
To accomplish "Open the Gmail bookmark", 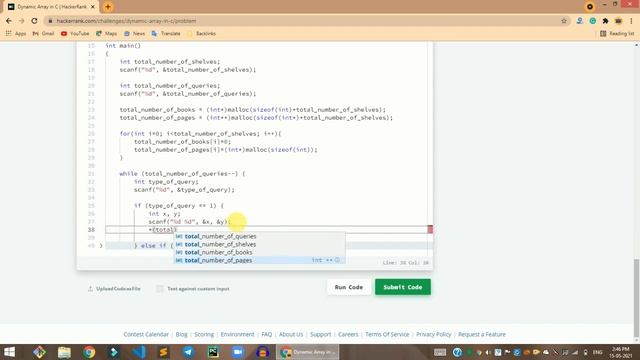I will [43, 33].
